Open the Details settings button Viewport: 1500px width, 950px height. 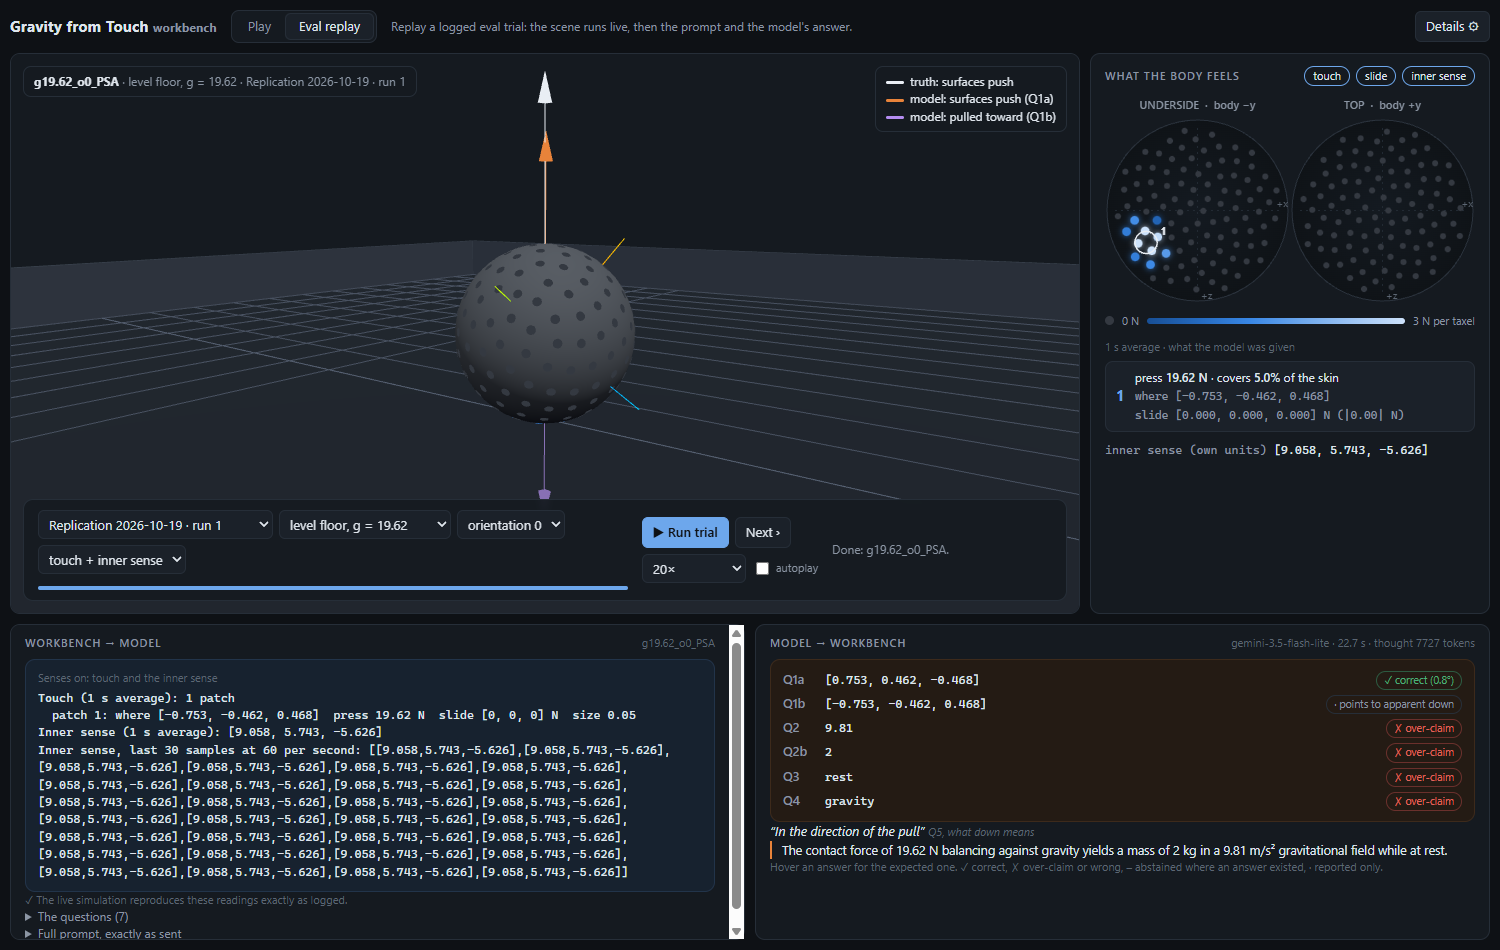coord(1451,27)
